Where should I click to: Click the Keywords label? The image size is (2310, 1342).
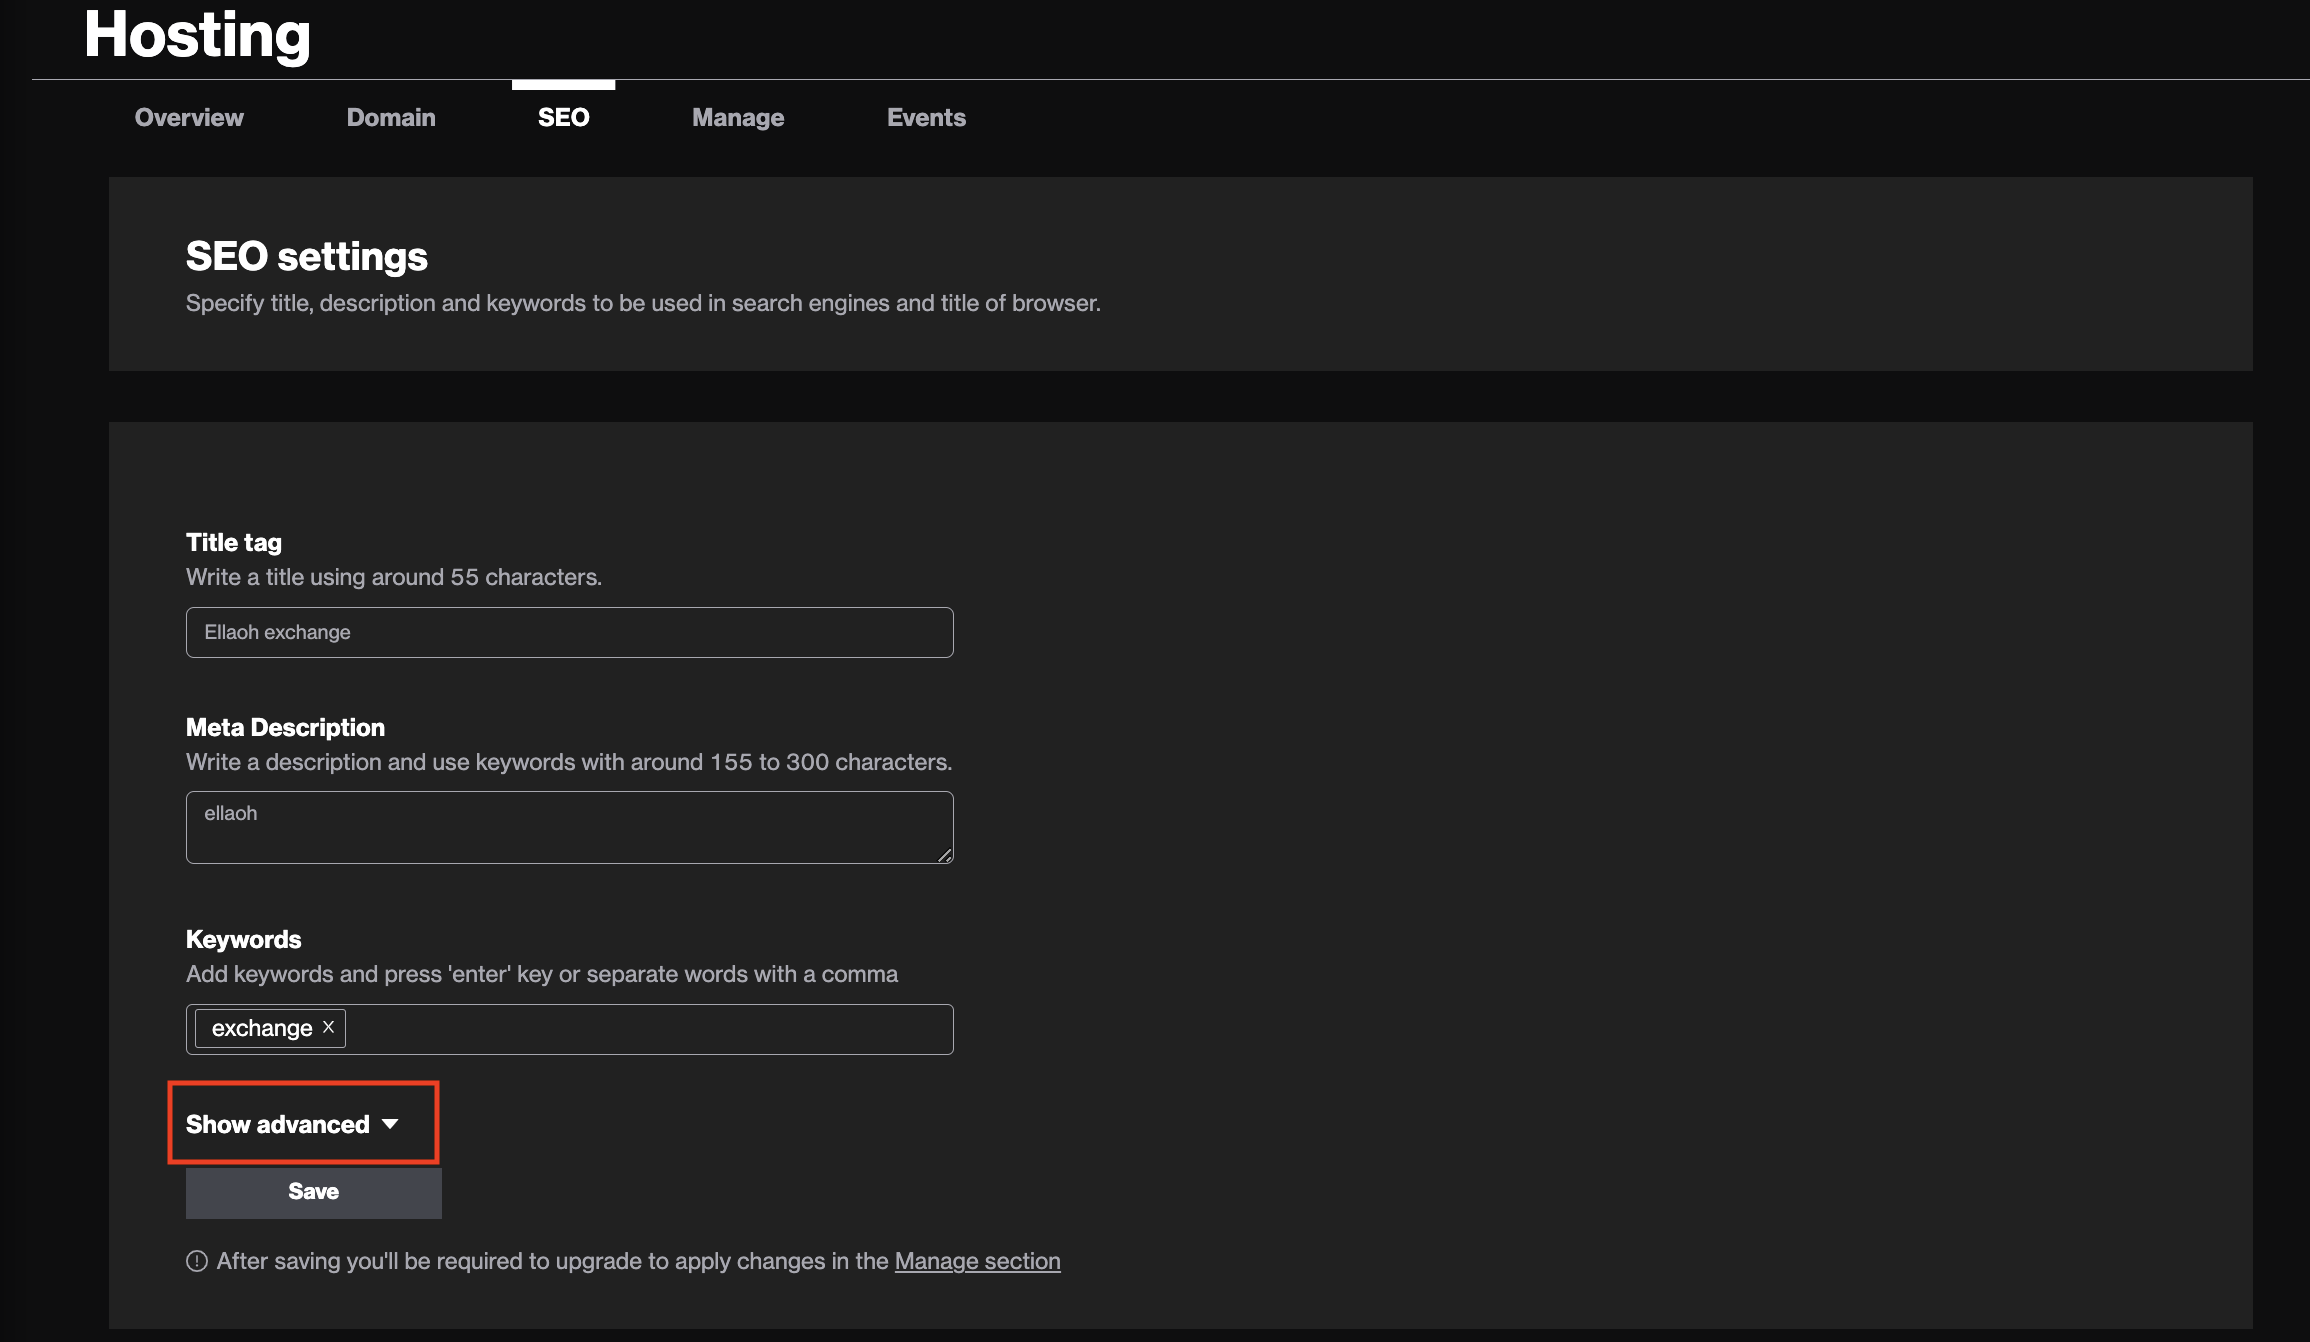pos(243,939)
